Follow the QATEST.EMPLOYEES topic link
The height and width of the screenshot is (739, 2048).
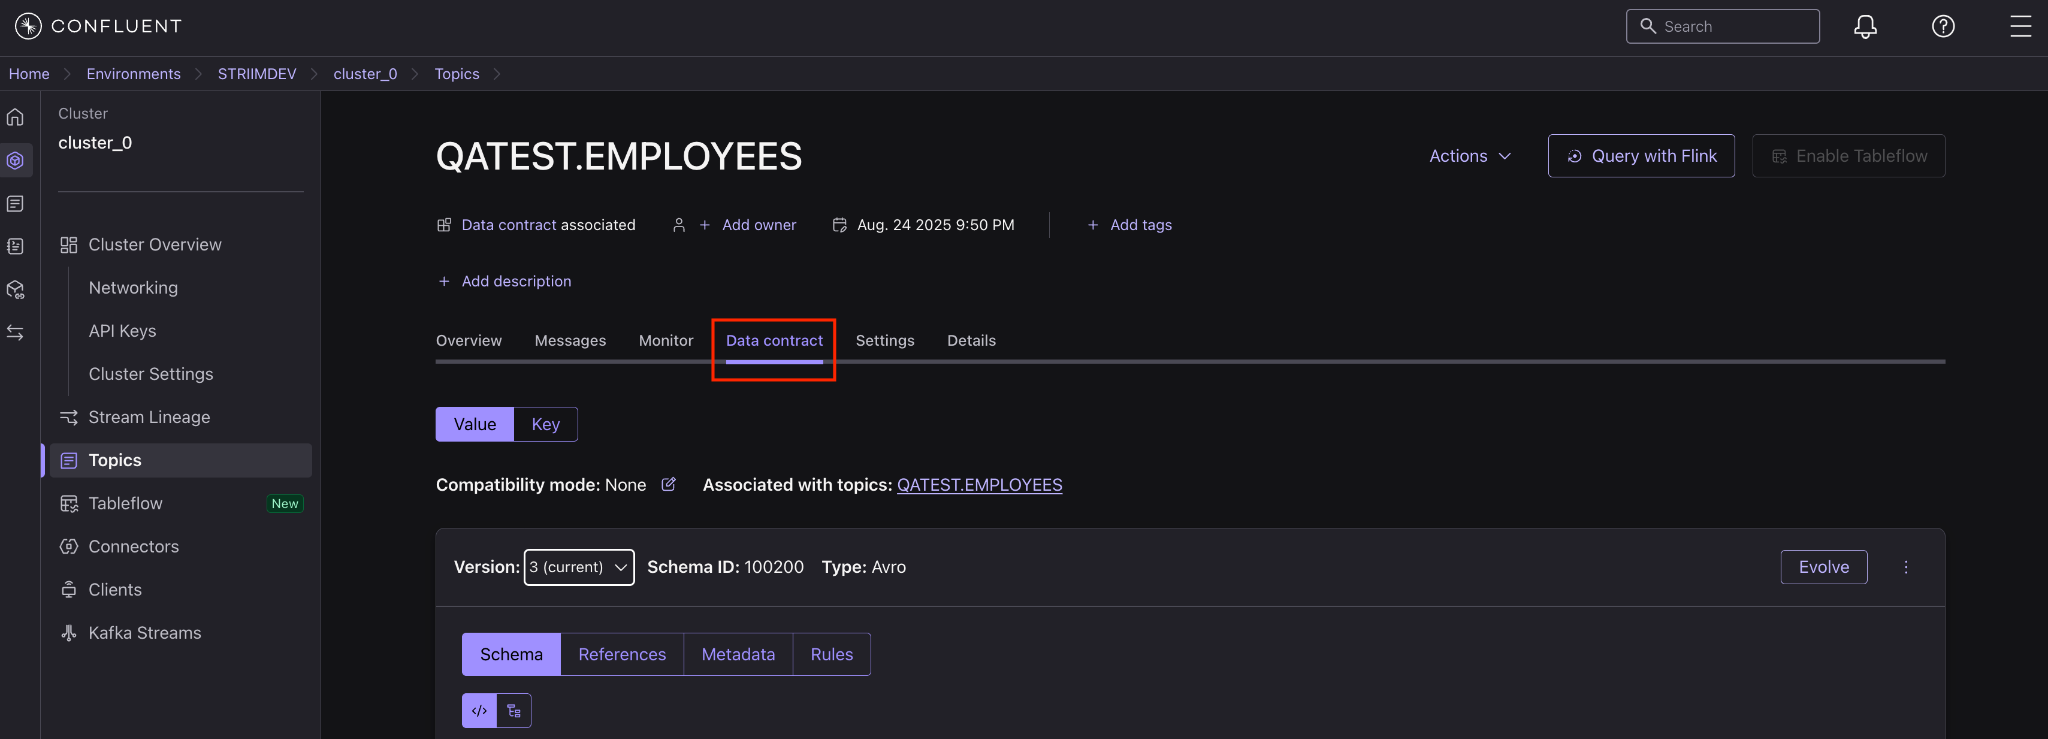(979, 485)
